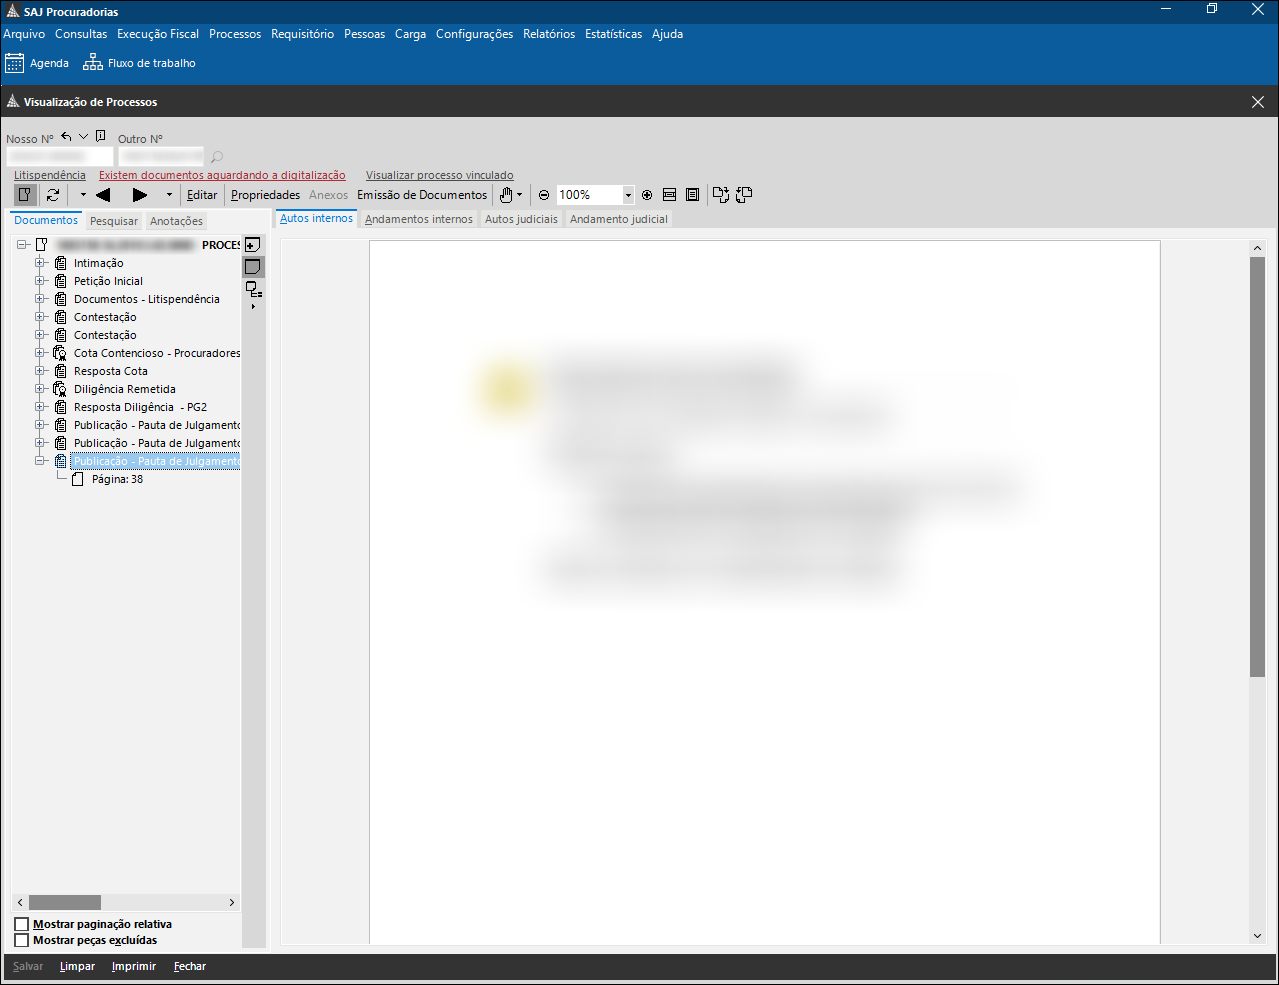
Task: Select the hand pan tool
Action: pos(507,195)
